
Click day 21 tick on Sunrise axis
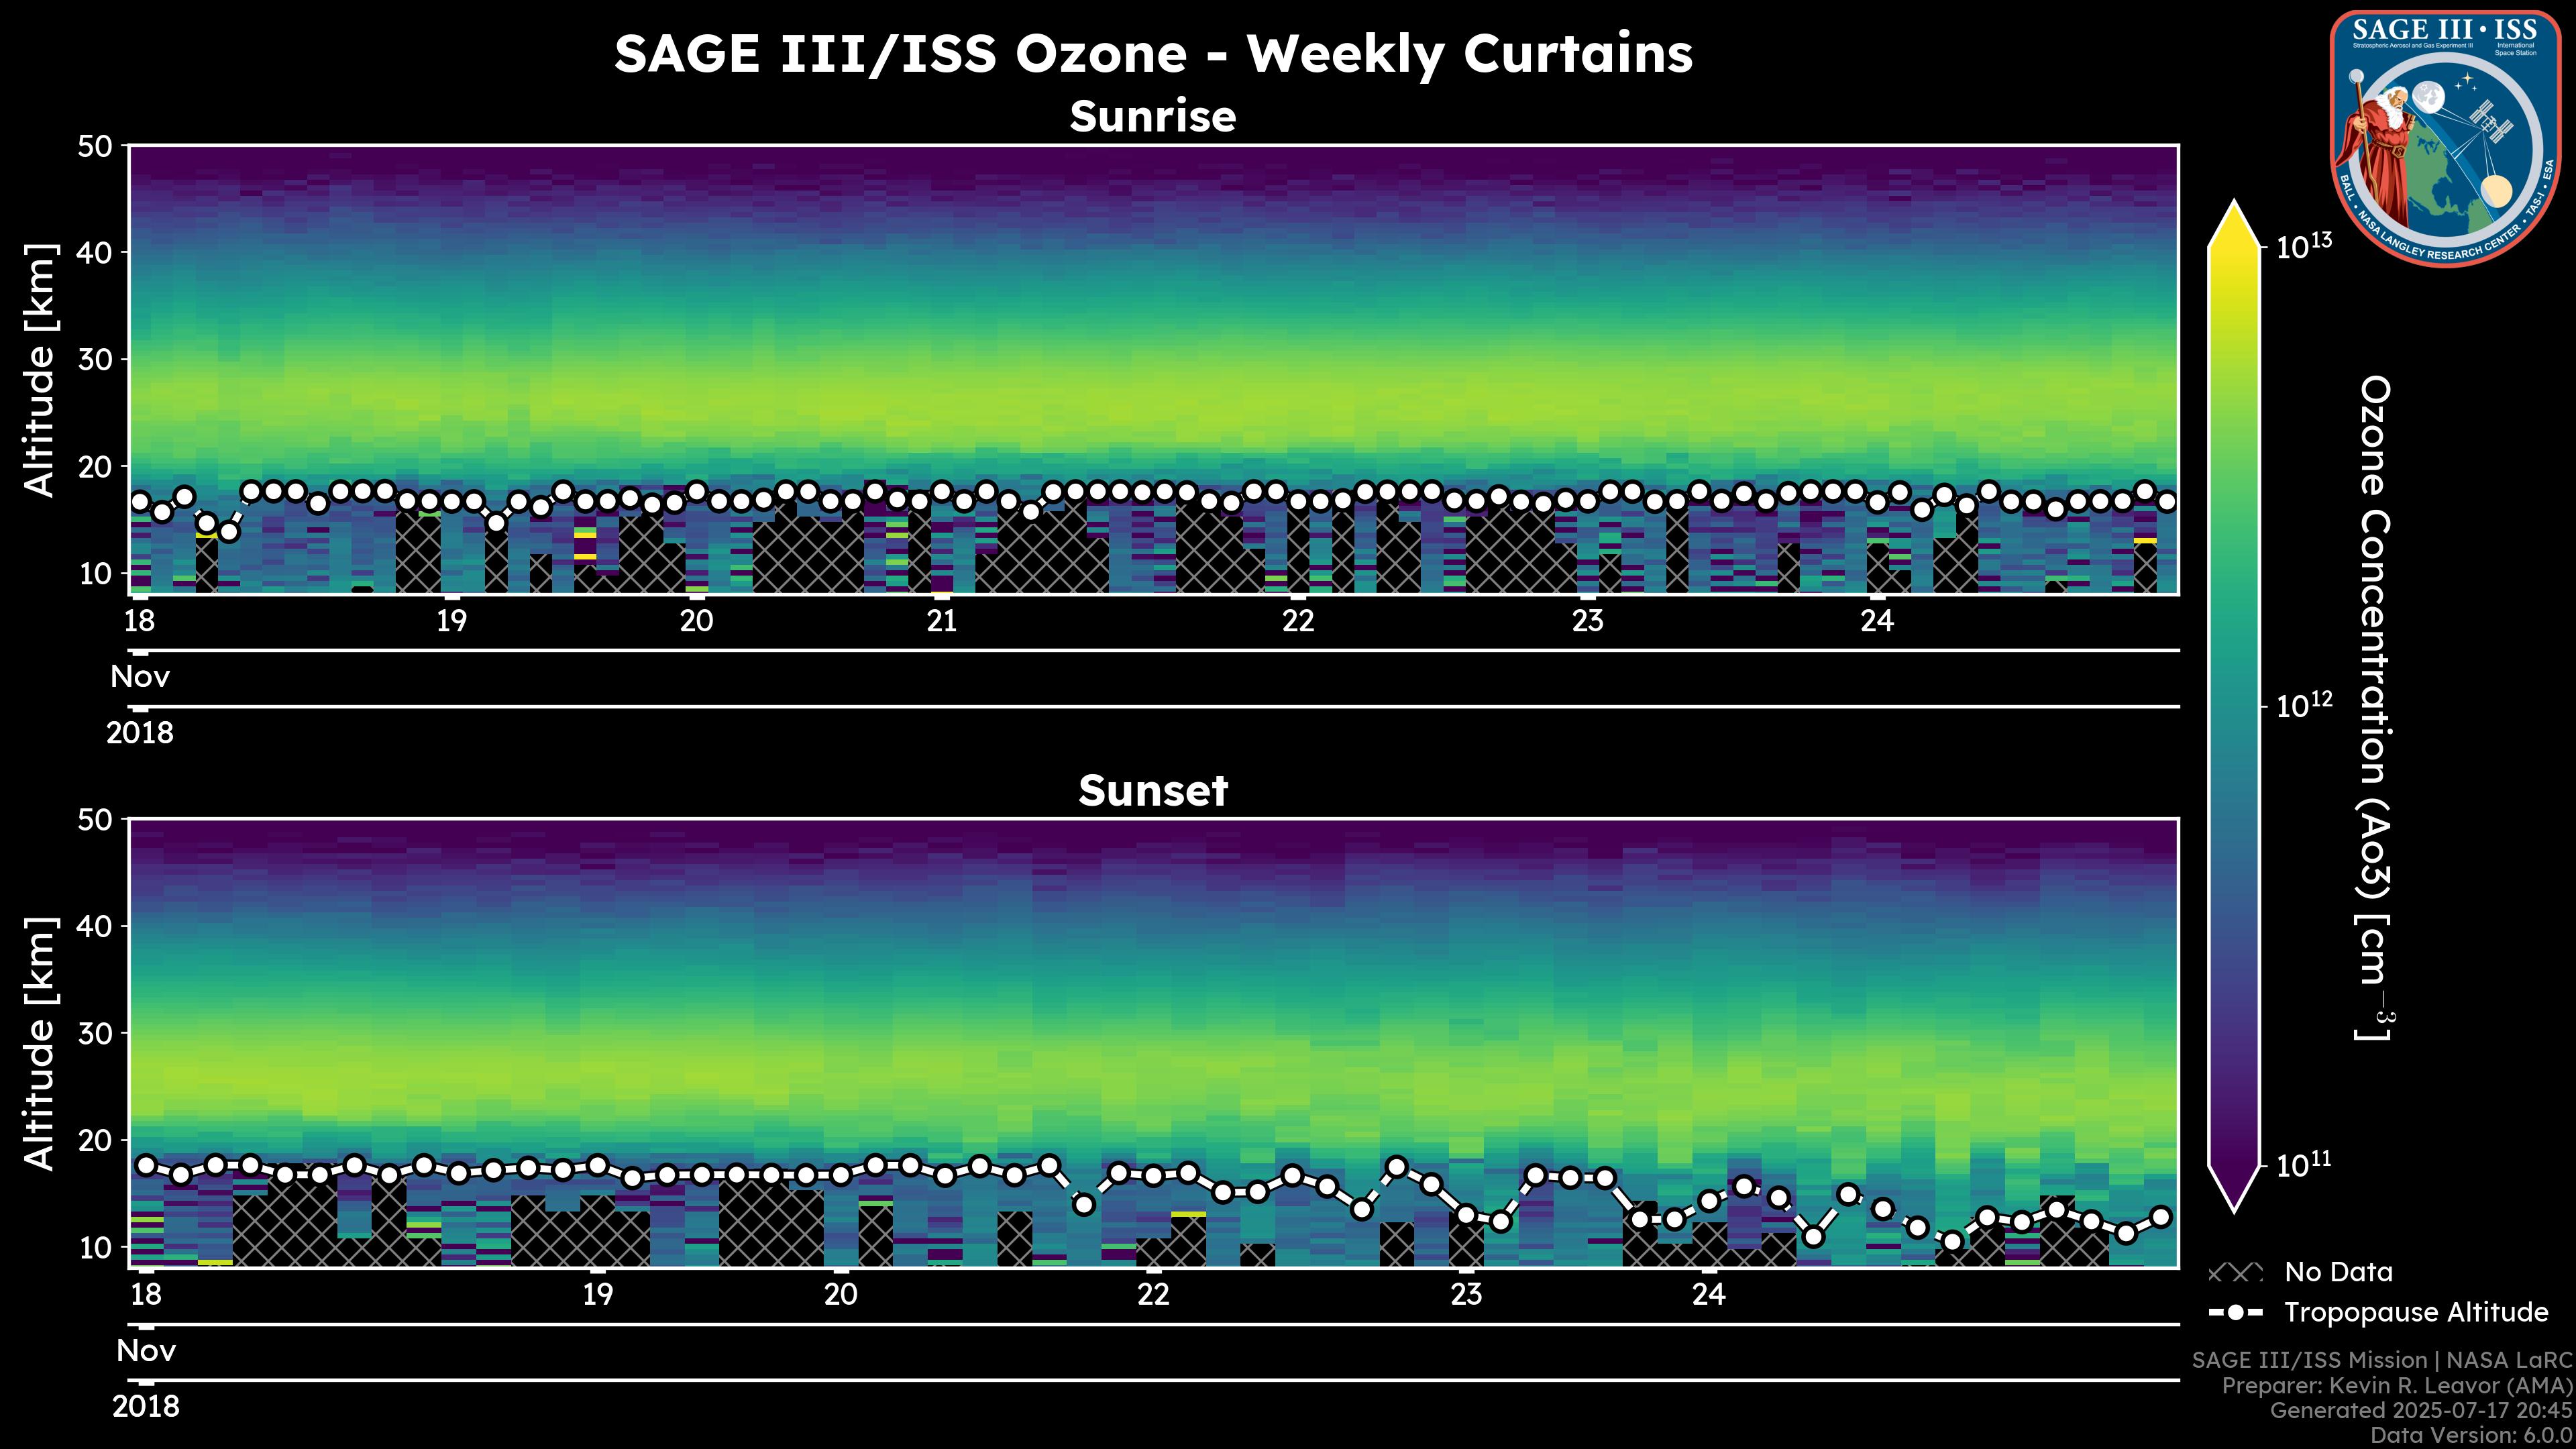[x=942, y=621]
